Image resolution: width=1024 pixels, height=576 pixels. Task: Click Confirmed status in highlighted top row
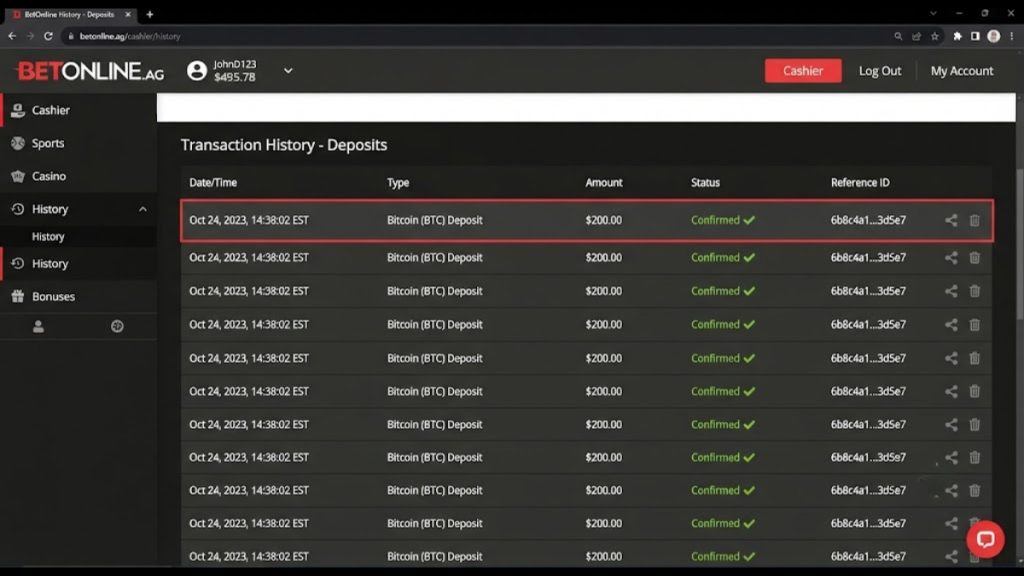click(x=722, y=221)
